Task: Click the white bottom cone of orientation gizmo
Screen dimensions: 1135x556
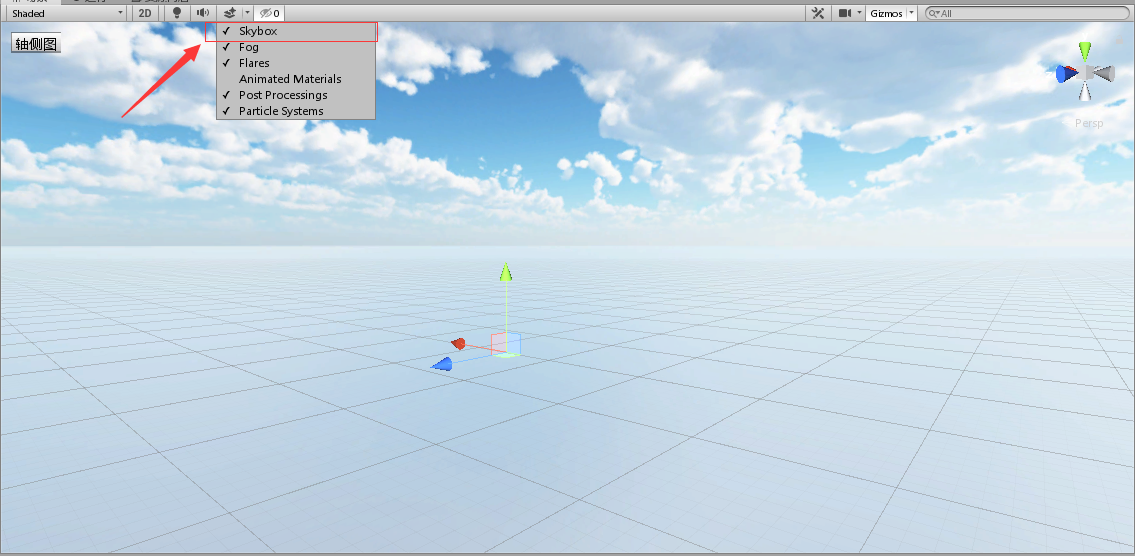Action: coord(1084,91)
